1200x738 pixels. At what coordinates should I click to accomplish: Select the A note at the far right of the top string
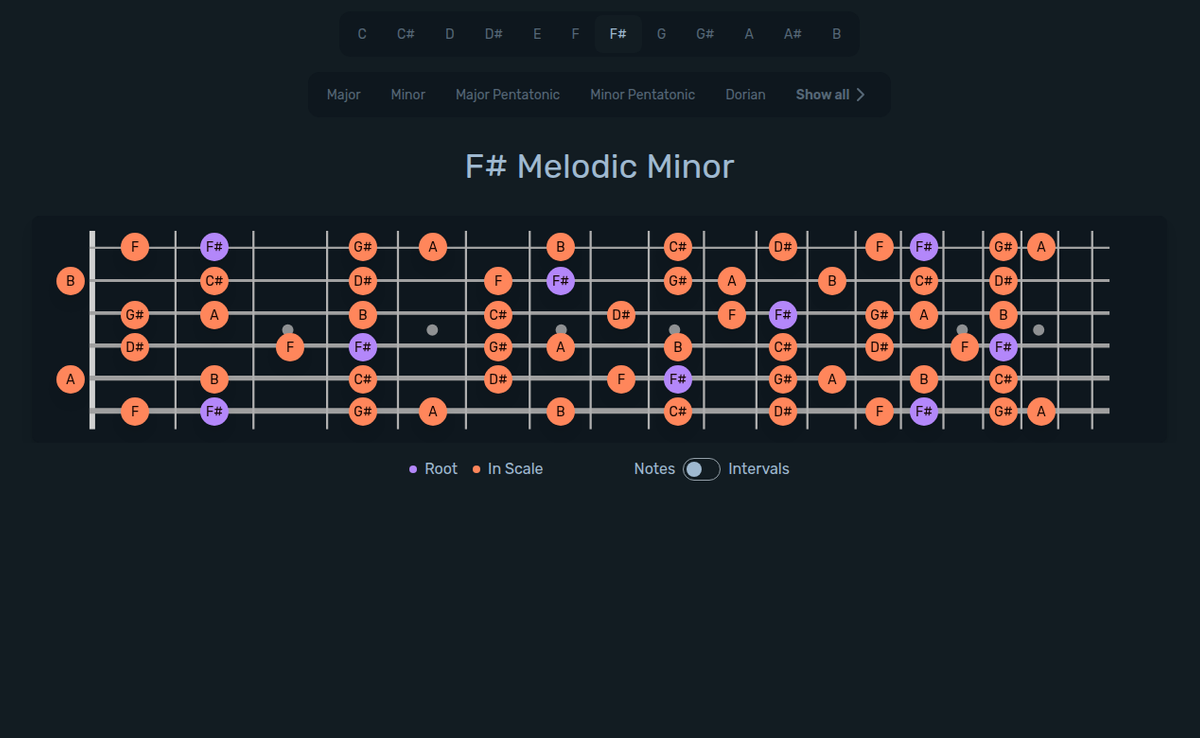pyautogui.click(x=1041, y=246)
